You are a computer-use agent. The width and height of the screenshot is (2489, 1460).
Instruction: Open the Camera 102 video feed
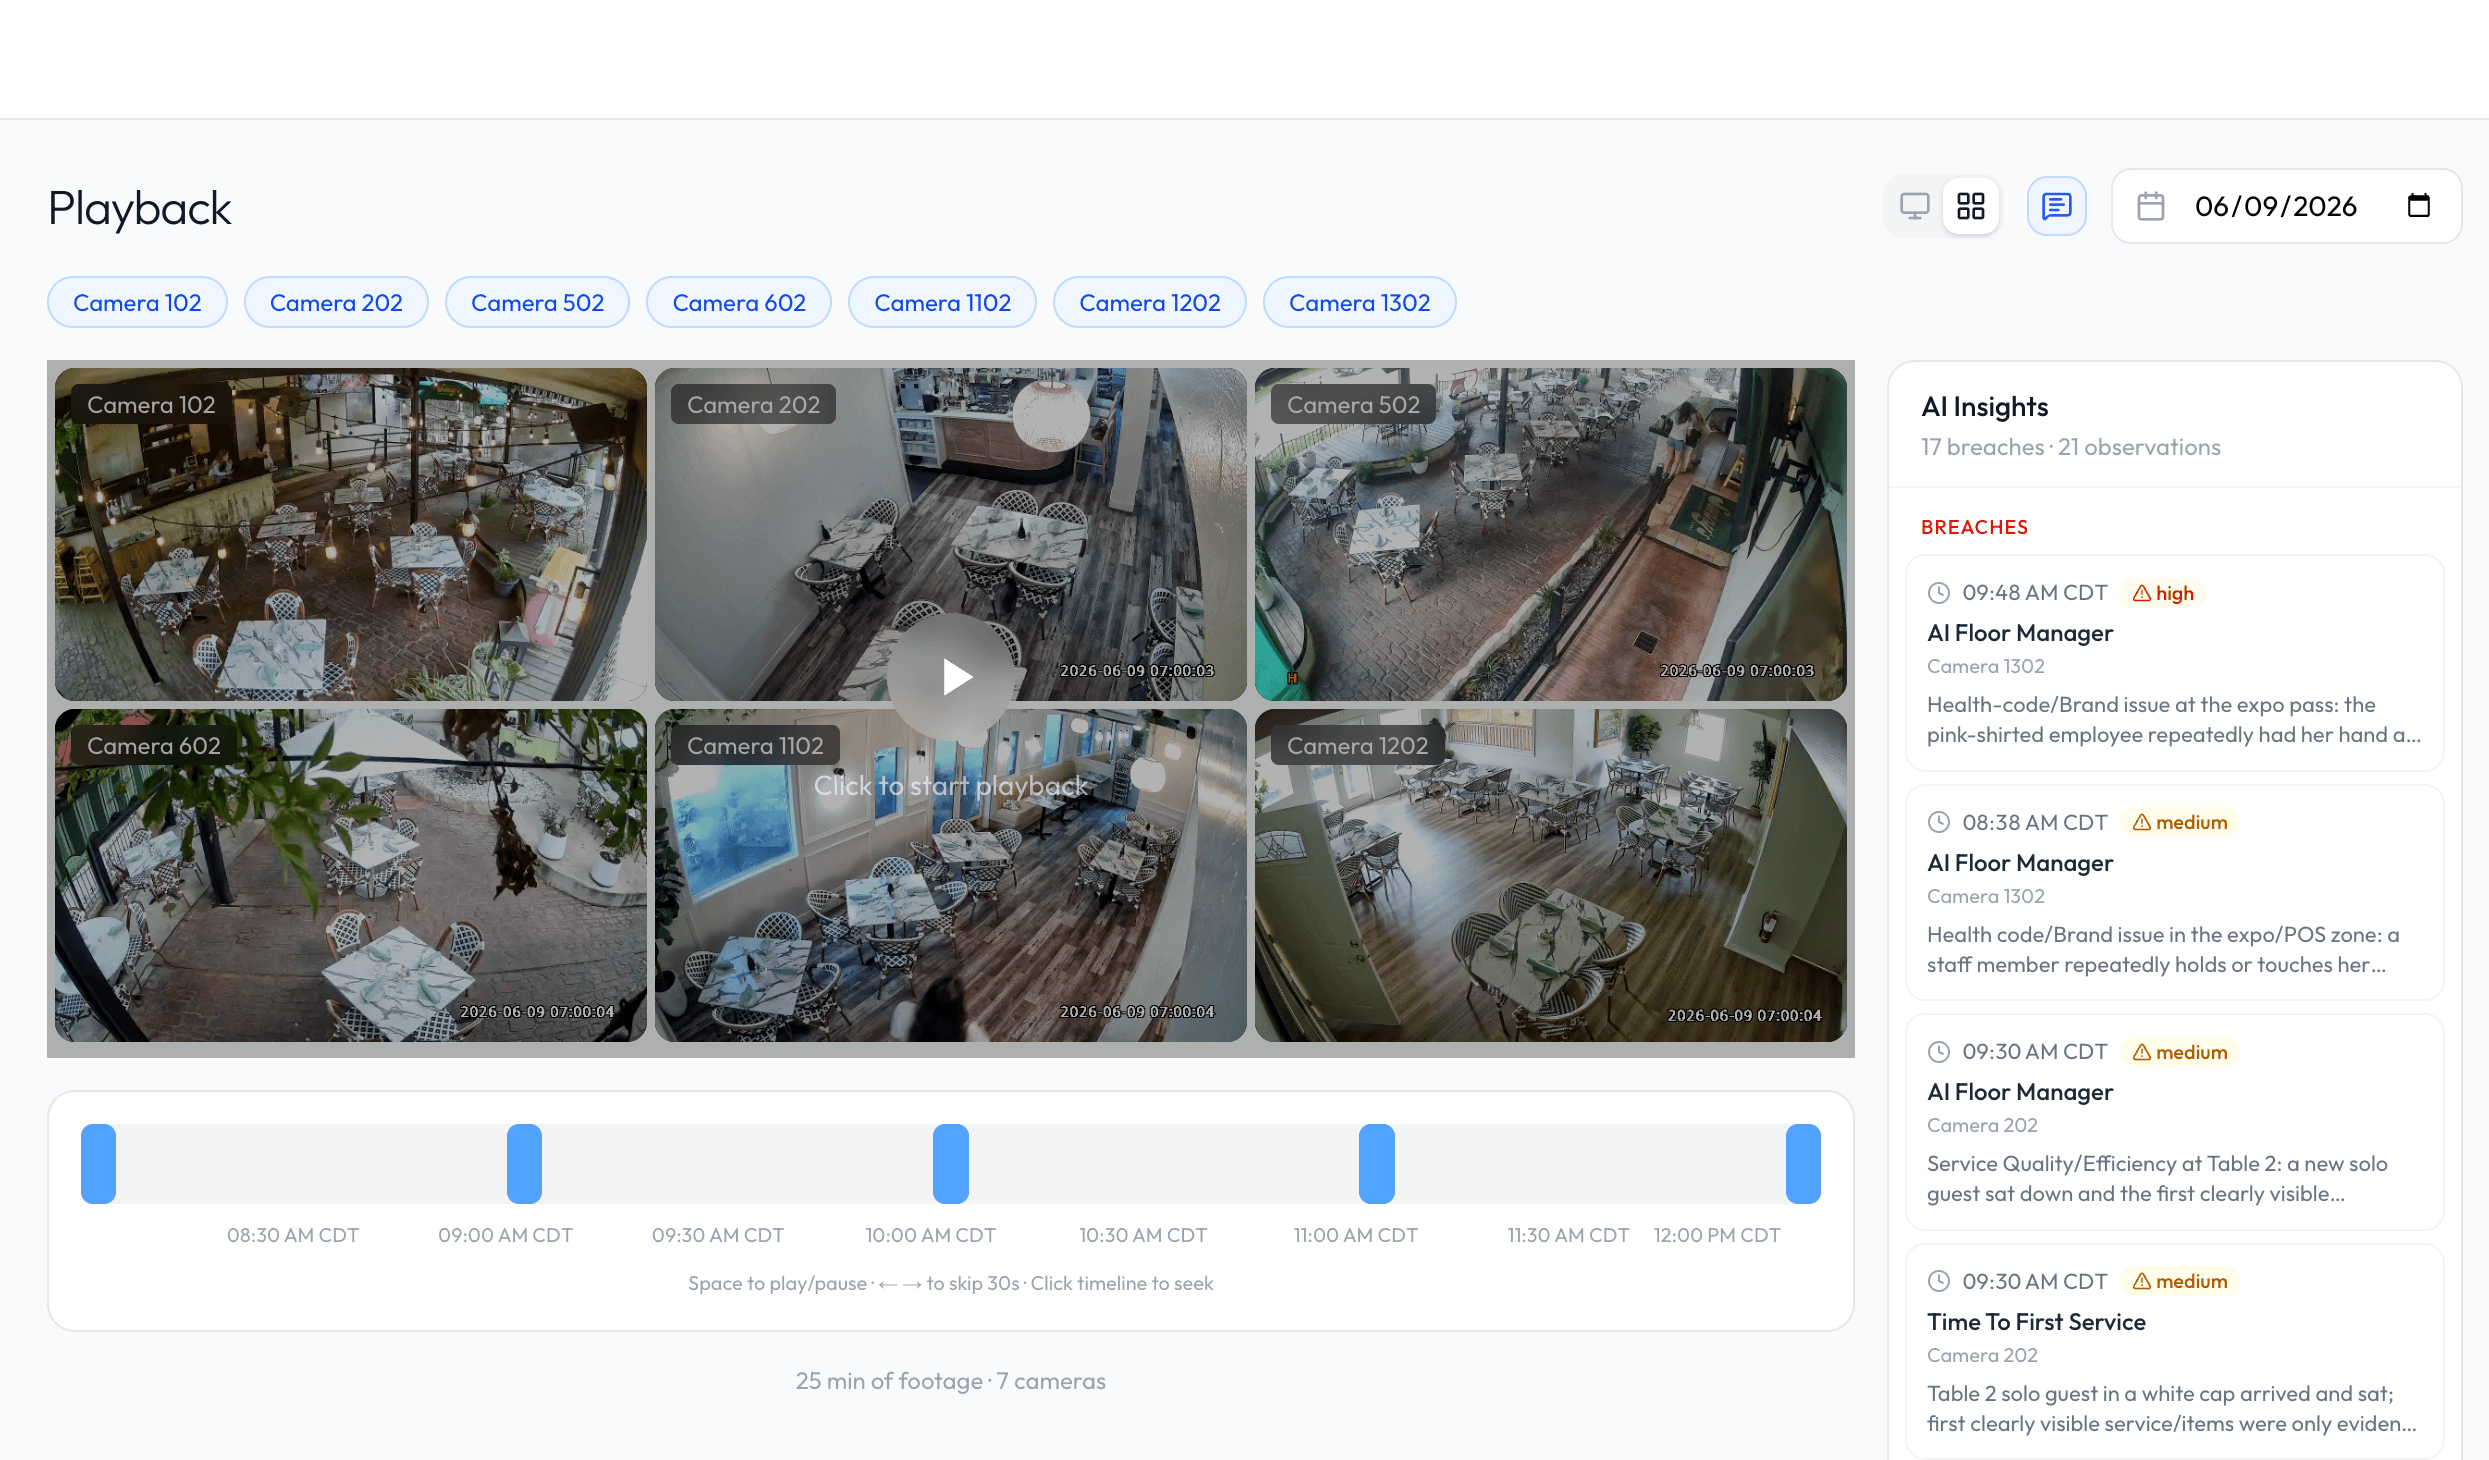(x=350, y=534)
